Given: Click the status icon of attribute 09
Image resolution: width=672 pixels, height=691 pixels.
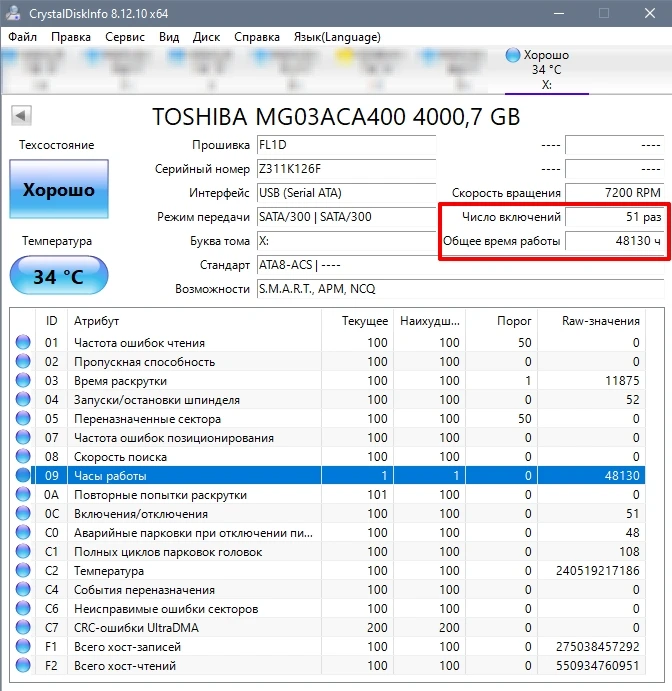Looking at the screenshot, I should (x=23, y=475).
